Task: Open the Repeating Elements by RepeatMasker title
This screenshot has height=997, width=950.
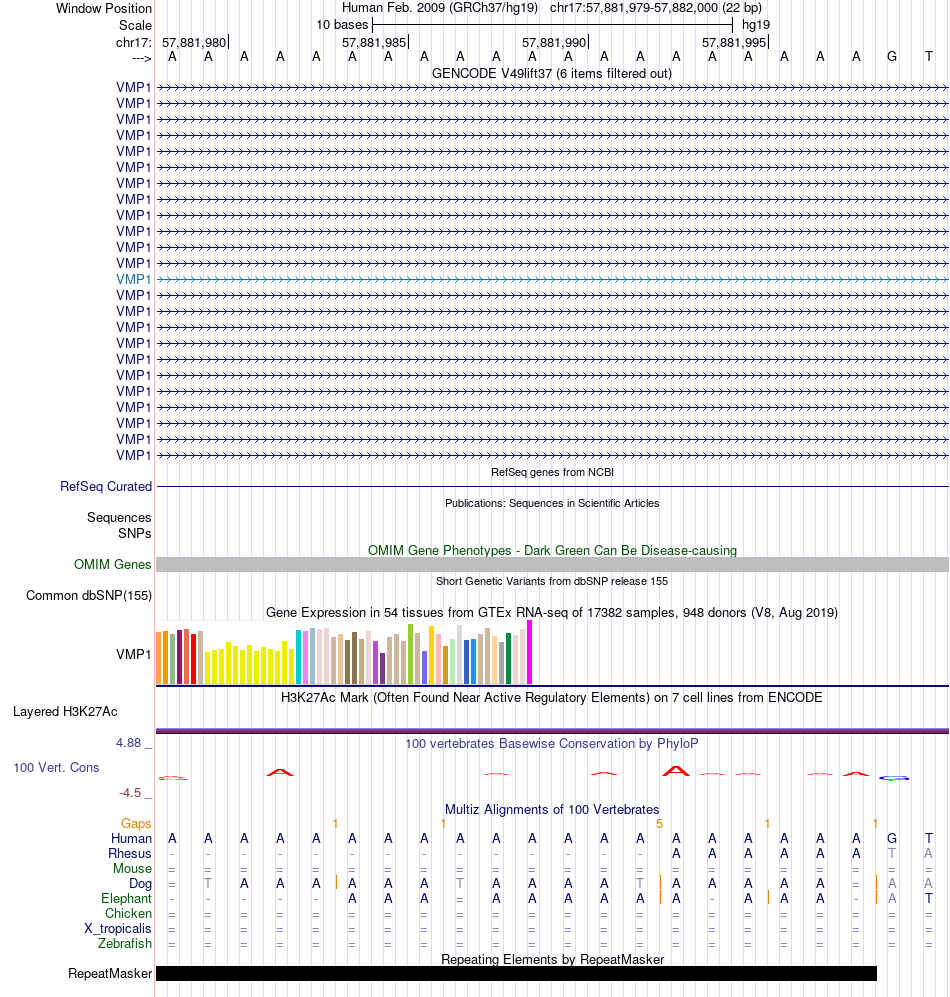Action: [552, 960]
